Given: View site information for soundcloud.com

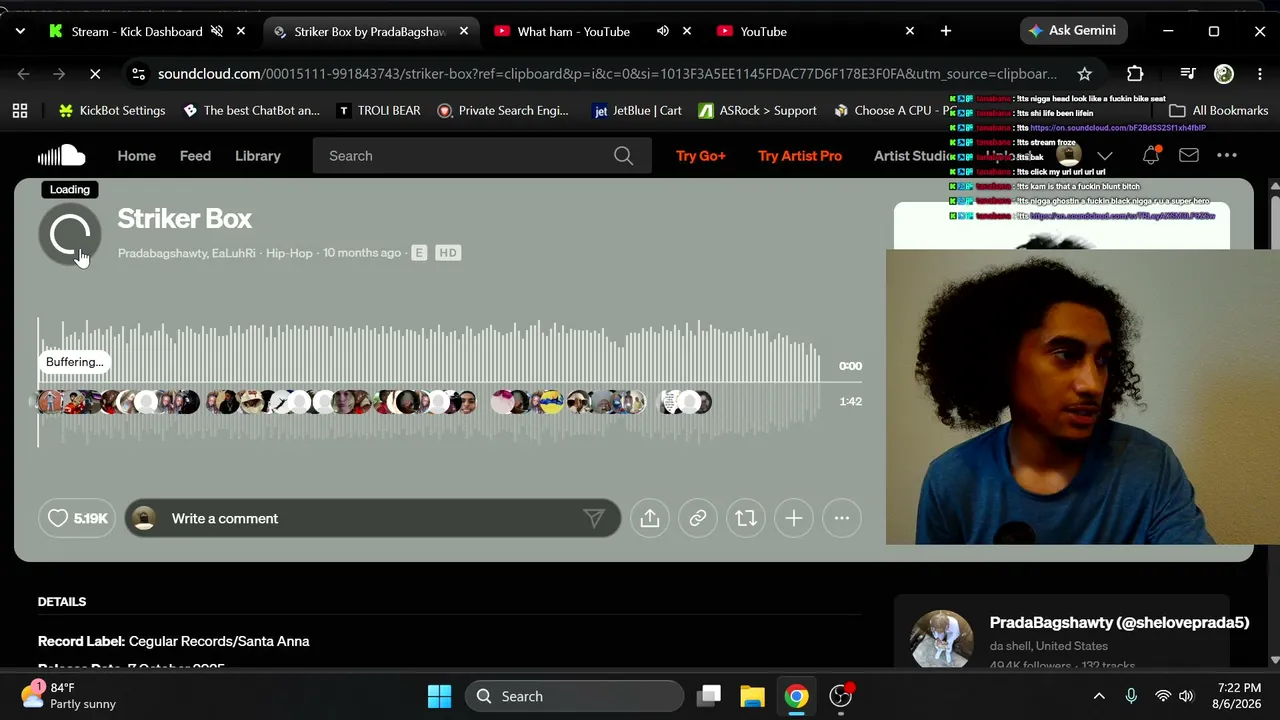Looking at the screenshot, I should click(x=139, y=74).
